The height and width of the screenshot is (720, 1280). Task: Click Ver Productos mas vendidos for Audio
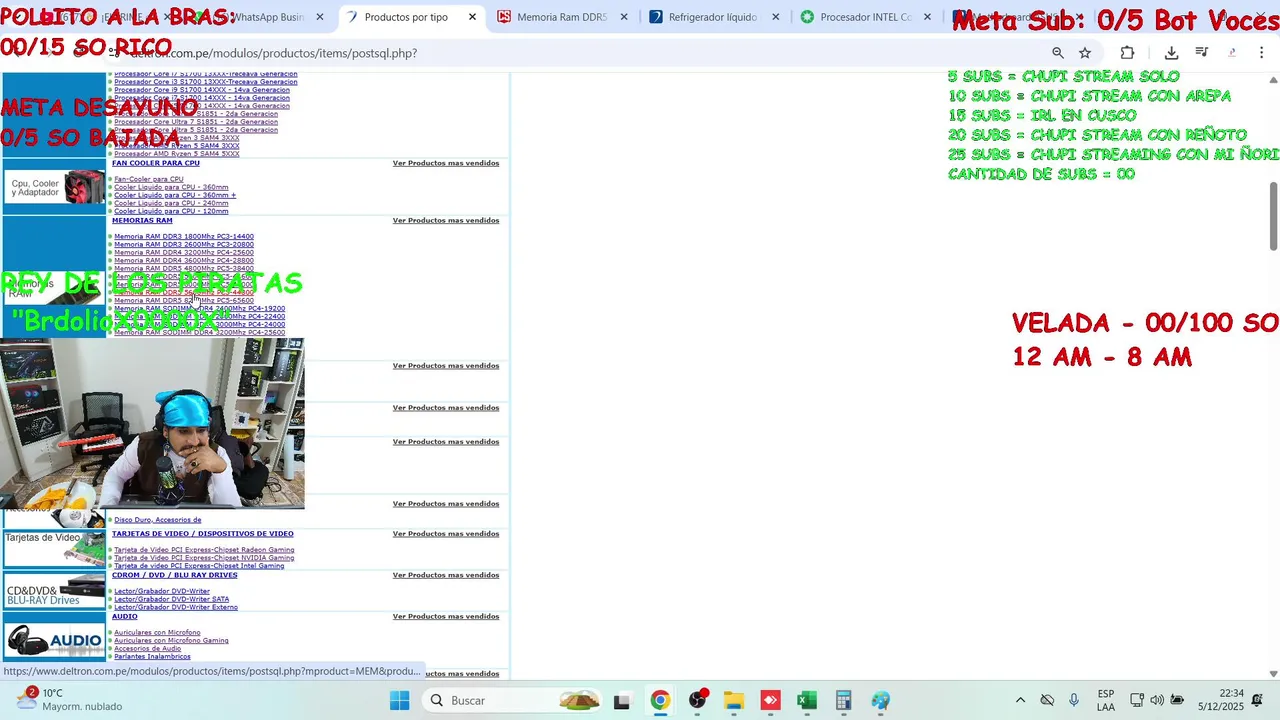(445, 616)
